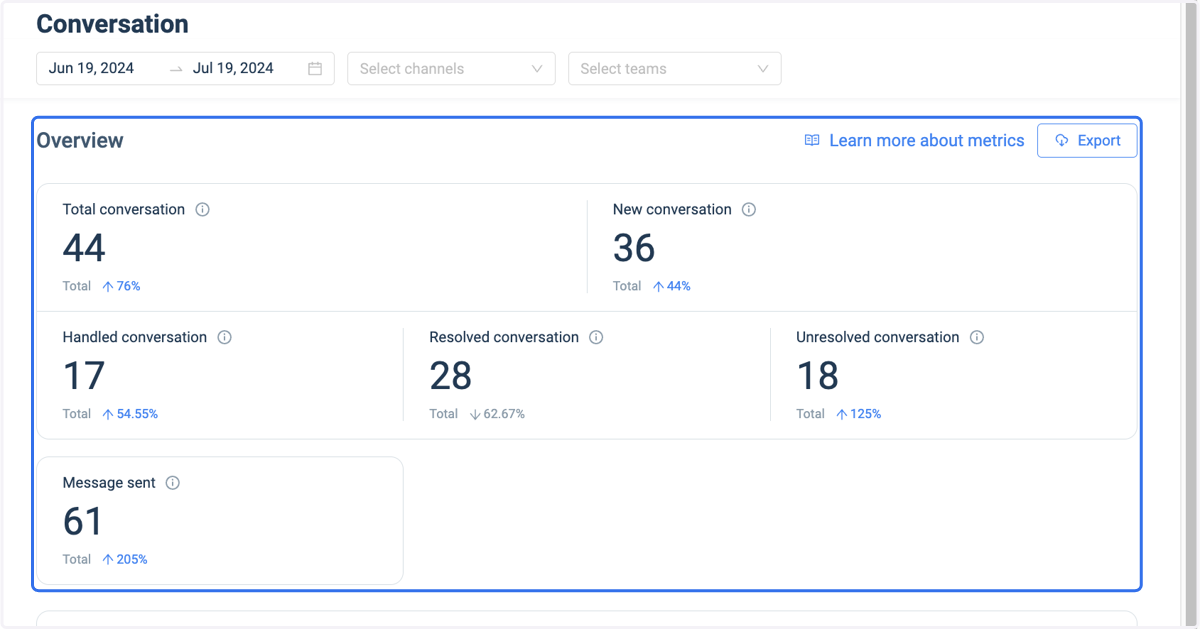The width and height of the screenshot is (1200, 629).
Task: Click the Unresolved conversation value 18
Action: pos(817,376)
